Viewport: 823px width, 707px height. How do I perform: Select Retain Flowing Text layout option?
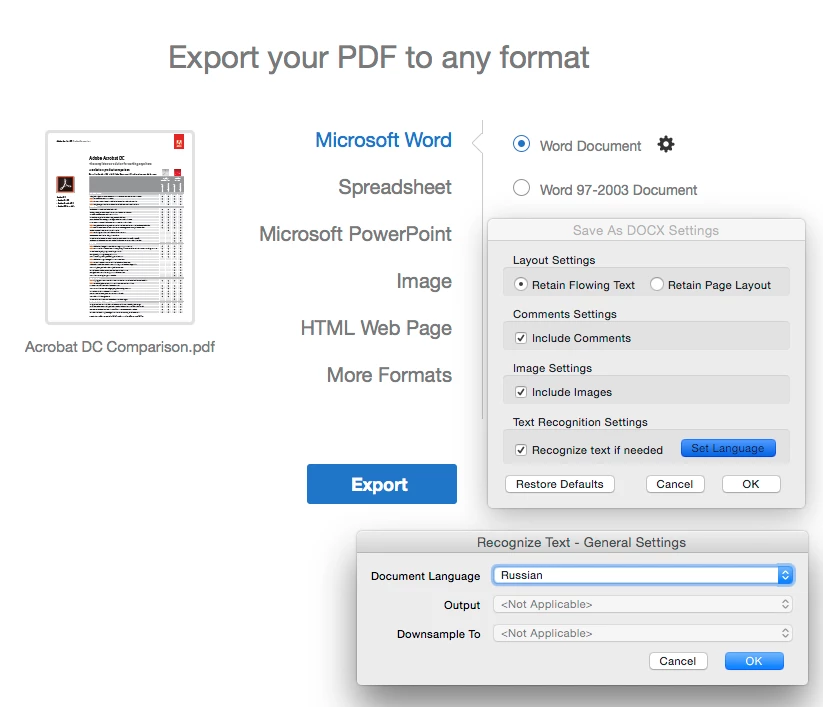521,284
